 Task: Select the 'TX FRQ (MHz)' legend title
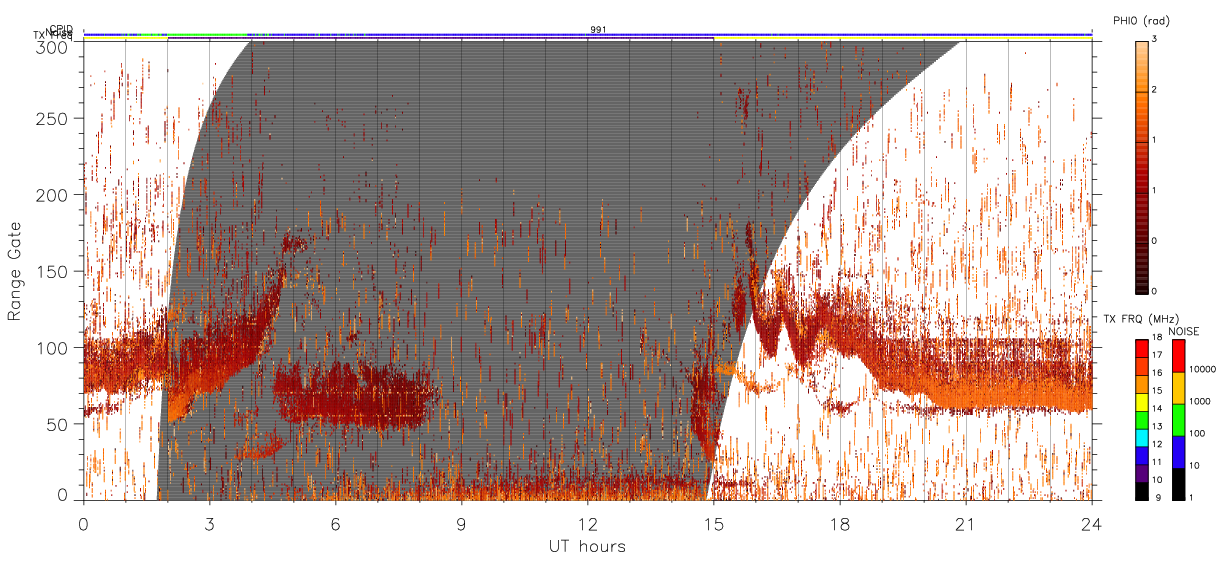[1139, 318]
